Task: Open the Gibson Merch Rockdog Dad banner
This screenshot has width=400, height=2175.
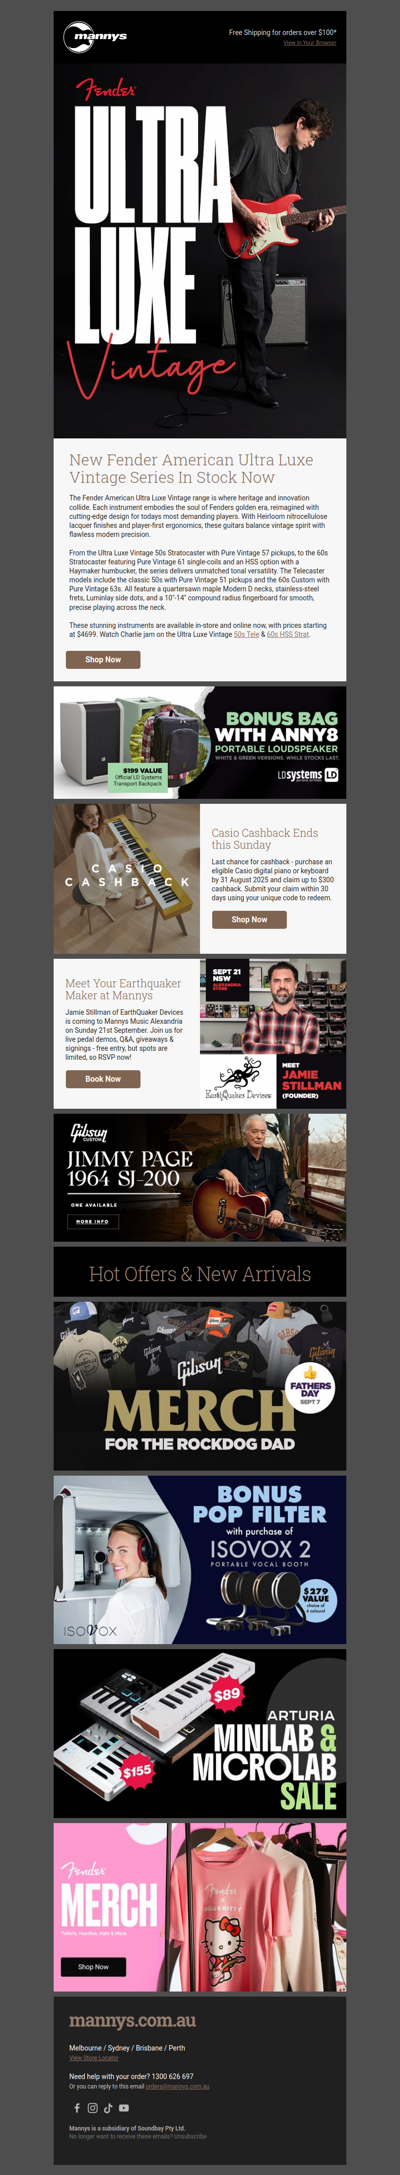Action: point(200,1385)
